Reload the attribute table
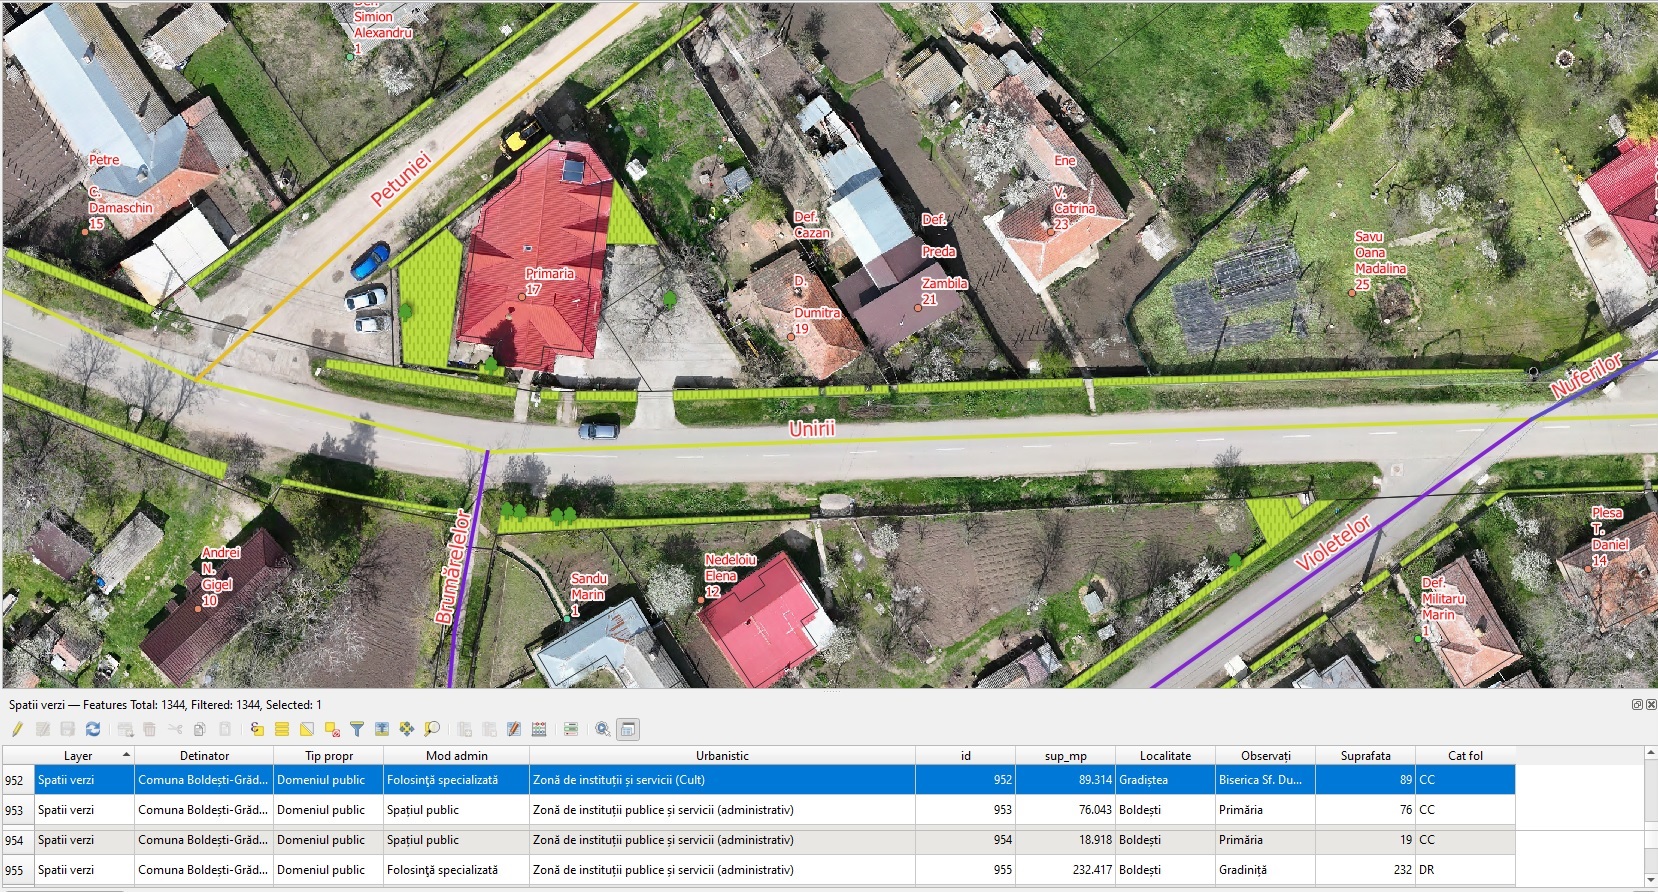This screenshot has height=894, width=1658. point(93,730)
